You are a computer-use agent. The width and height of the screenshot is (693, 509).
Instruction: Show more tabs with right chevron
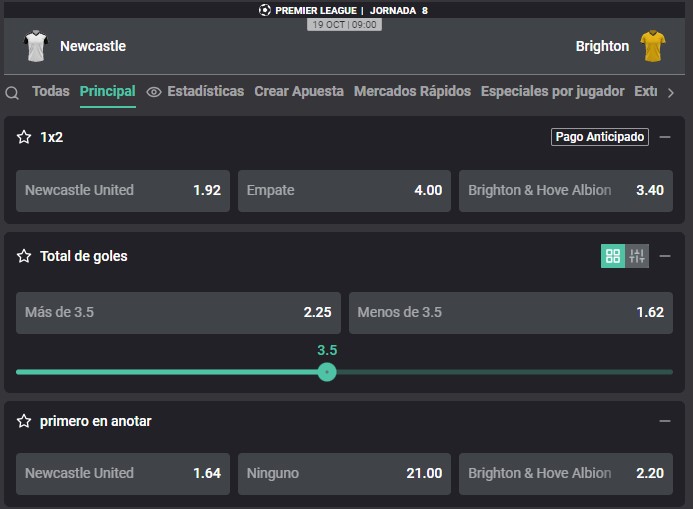671,93
